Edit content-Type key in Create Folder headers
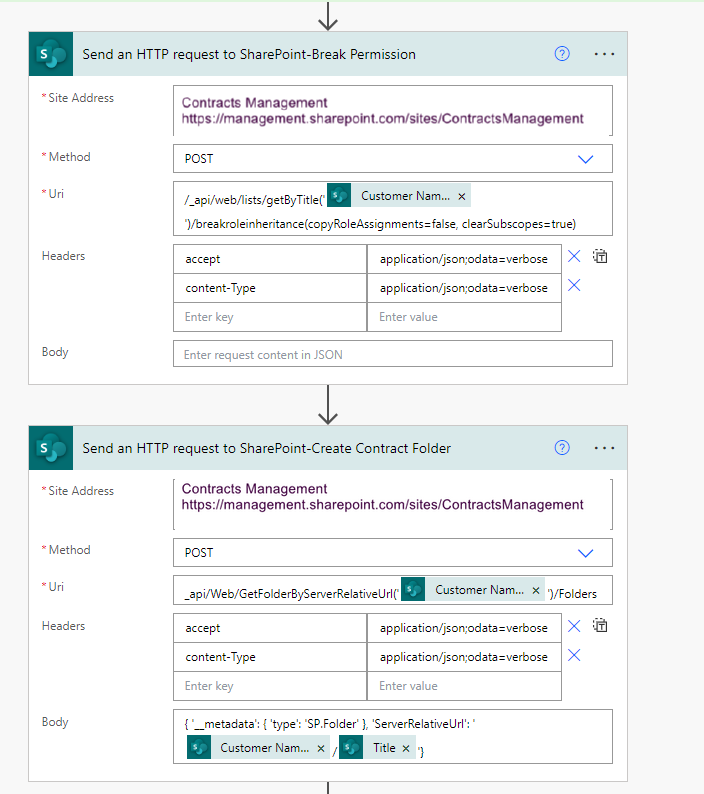 pos(270,657)
